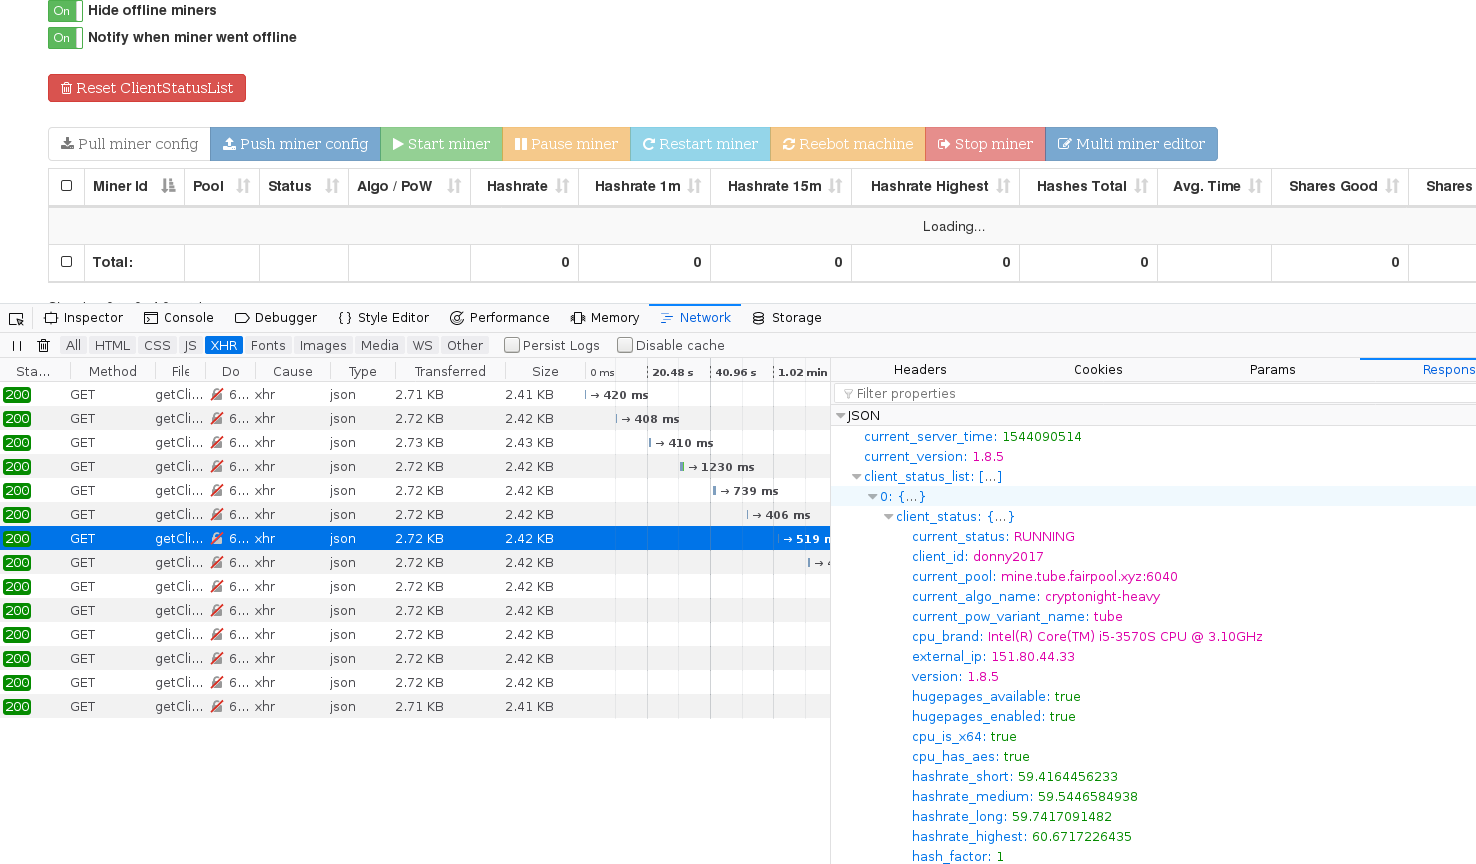Image resolution: width=1476 pixels, height=864 pixels.
Task: Show the Cookies panel tab
Action: click(x=1098, y=370)
